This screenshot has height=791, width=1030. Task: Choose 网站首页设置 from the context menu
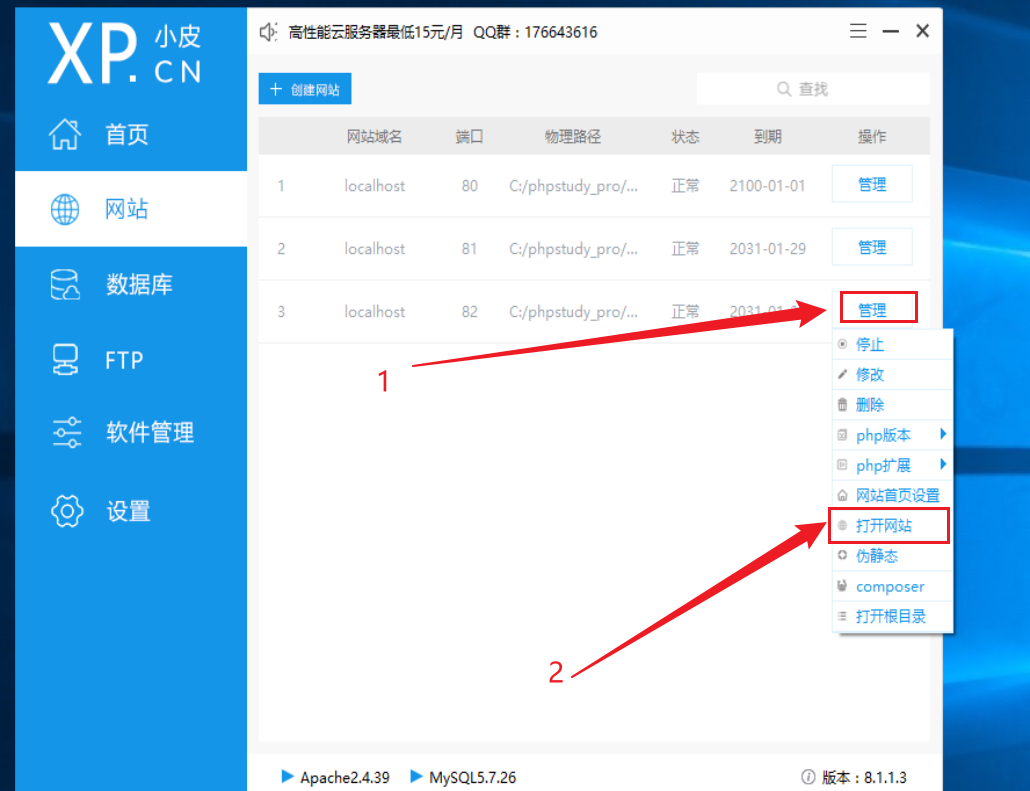[893, 495]
